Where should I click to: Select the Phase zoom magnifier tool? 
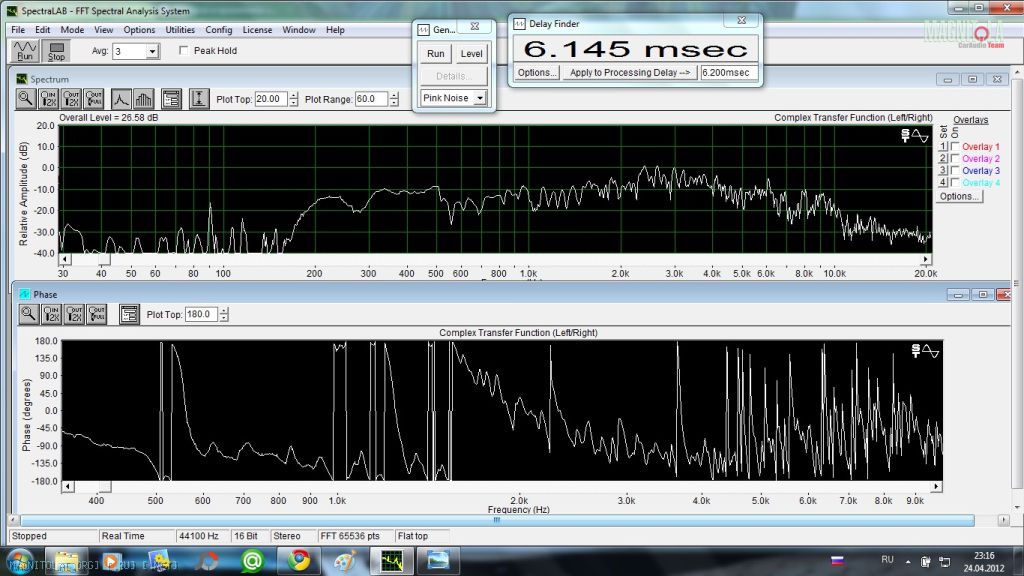coord(29,314)
